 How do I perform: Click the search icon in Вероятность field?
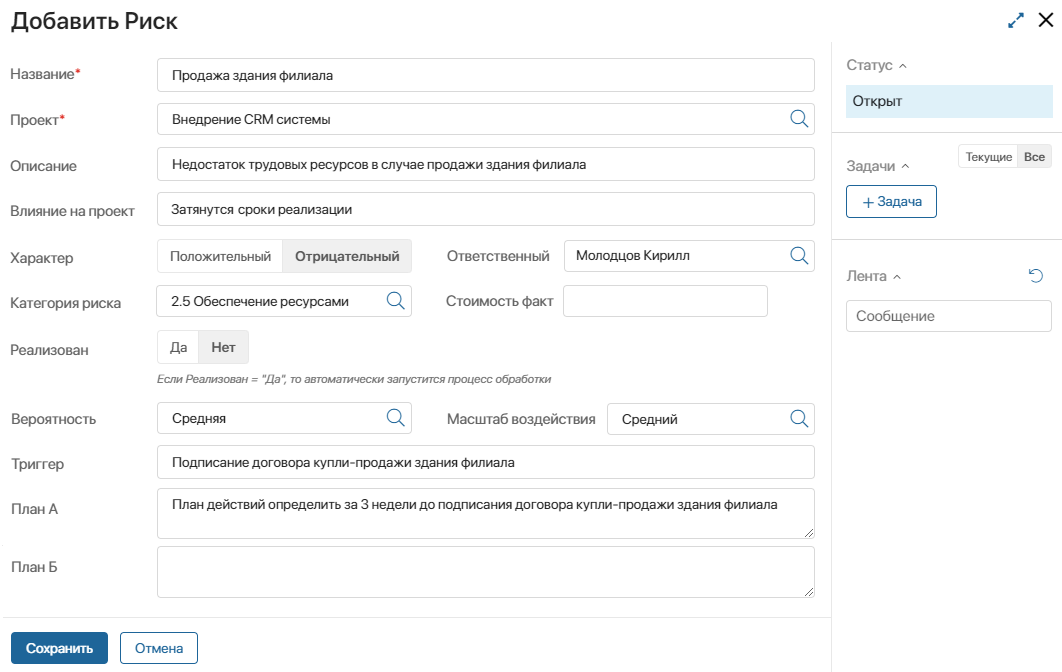(395, 418)
